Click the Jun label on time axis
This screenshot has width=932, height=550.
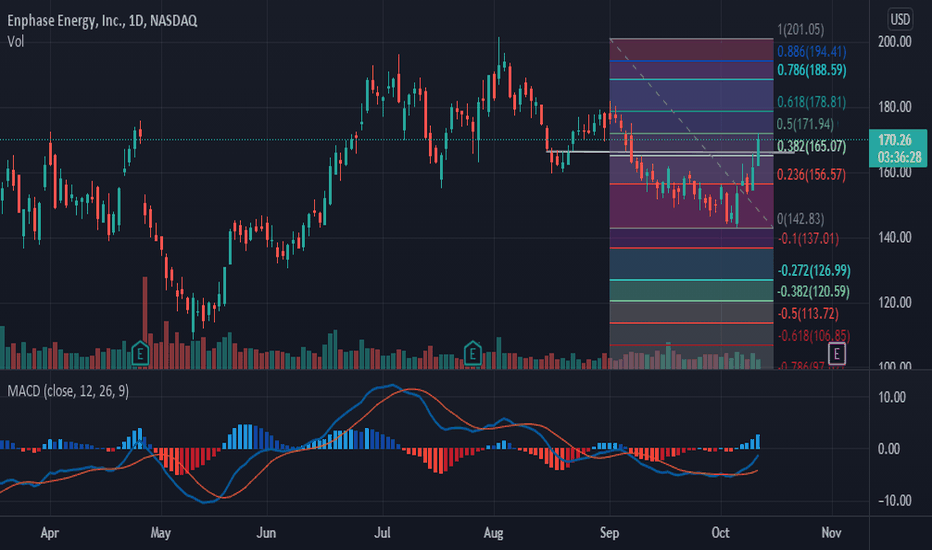click(266, 533)
